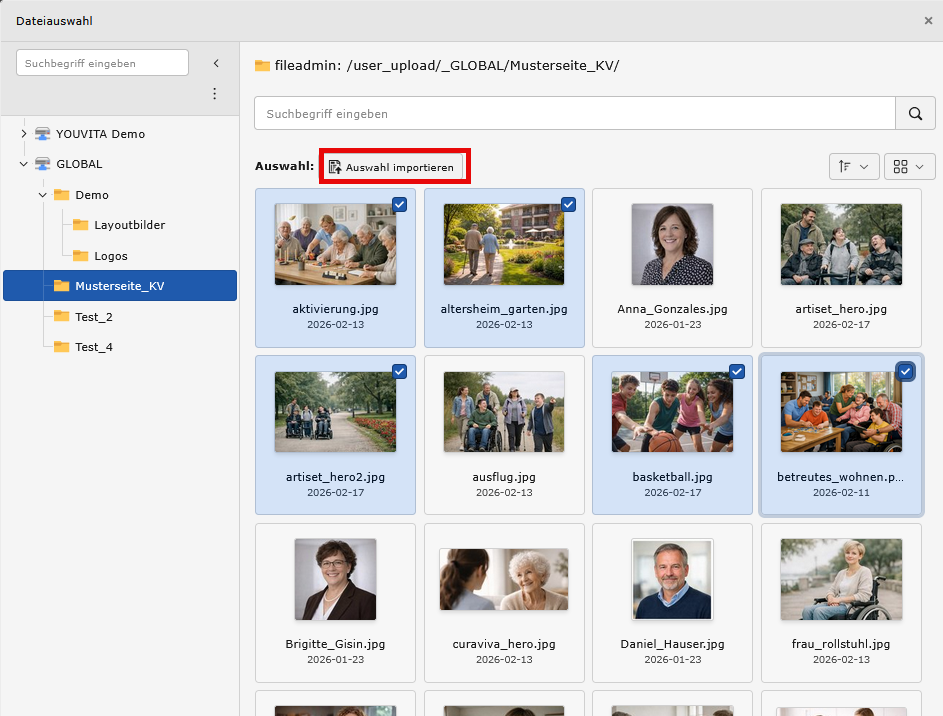Image resolution: width=943 pixels, height=716 pixels.
Task: Open the view mode tiles dropdown
Action: (x=909, y=167)
